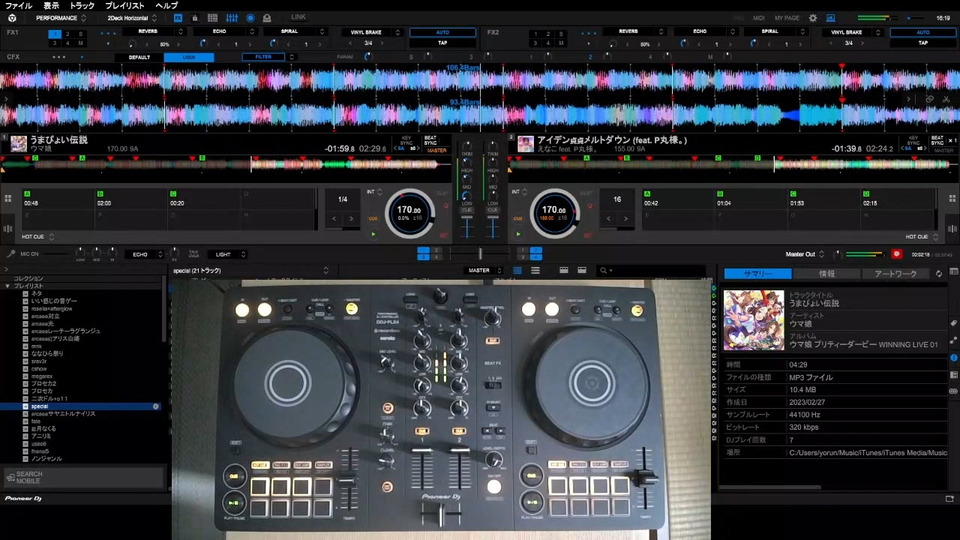960x540 pixels.
Task: Click the deck 2 orange CUE button
Action: [x=518, y=218]
